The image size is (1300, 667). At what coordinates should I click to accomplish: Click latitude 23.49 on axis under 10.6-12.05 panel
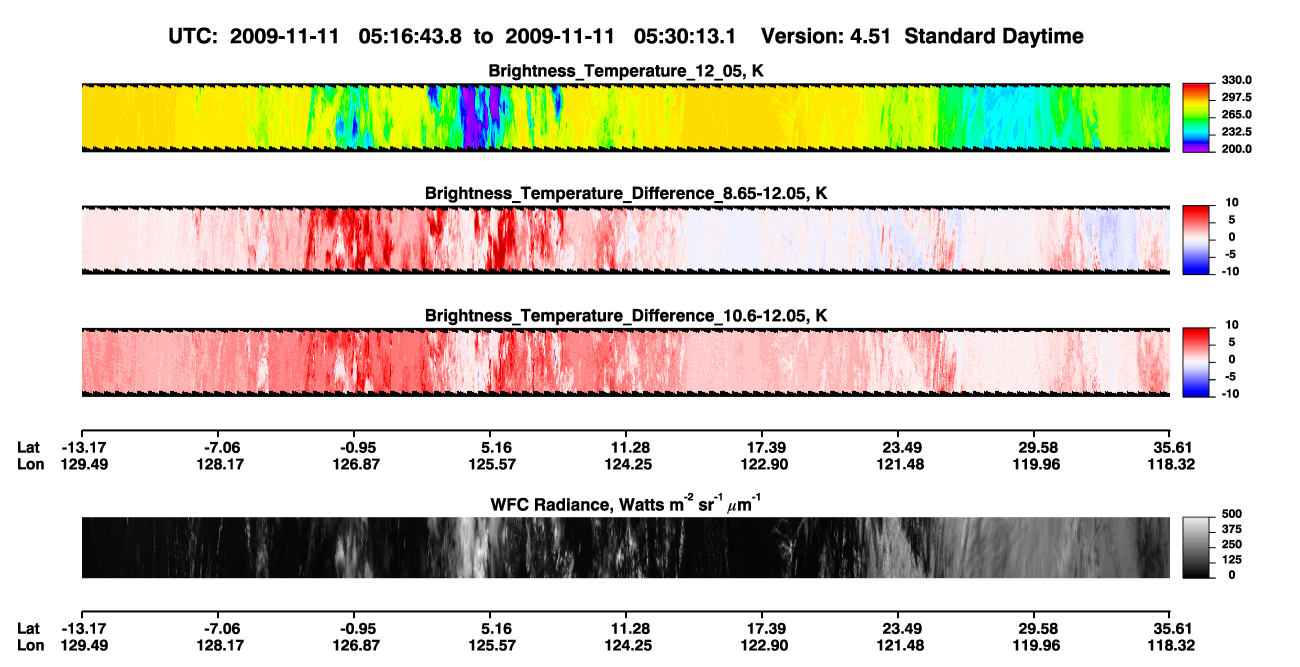point(898,447)
